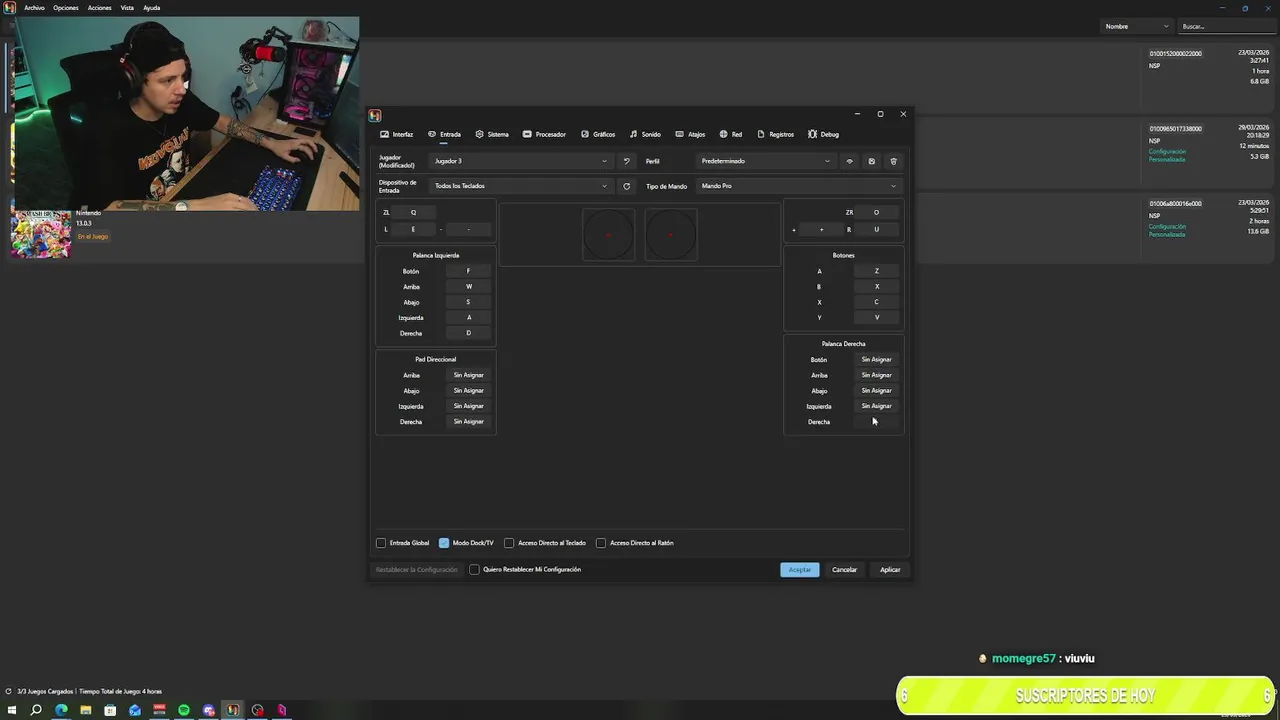Image resolution: width=1280 pixels, height=720 pixels.
Task: Enable Acceso Directo al Ratón
Action: click(x=601, y=543)
